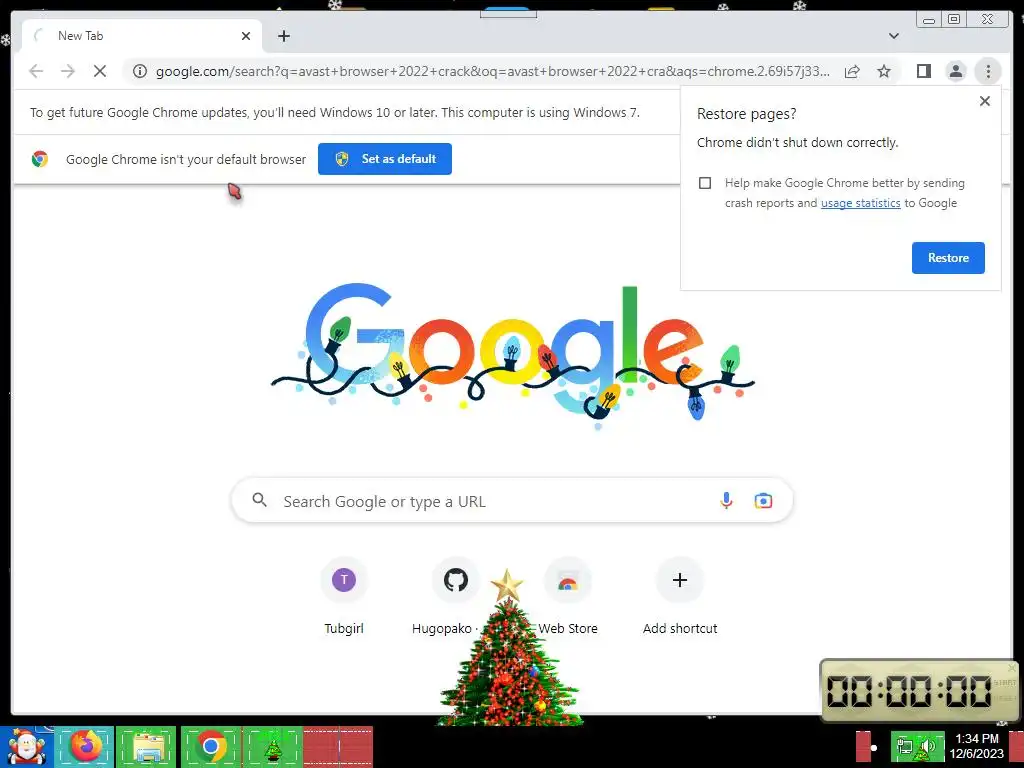Enable sending crash reports checkbox

[705, 183]
